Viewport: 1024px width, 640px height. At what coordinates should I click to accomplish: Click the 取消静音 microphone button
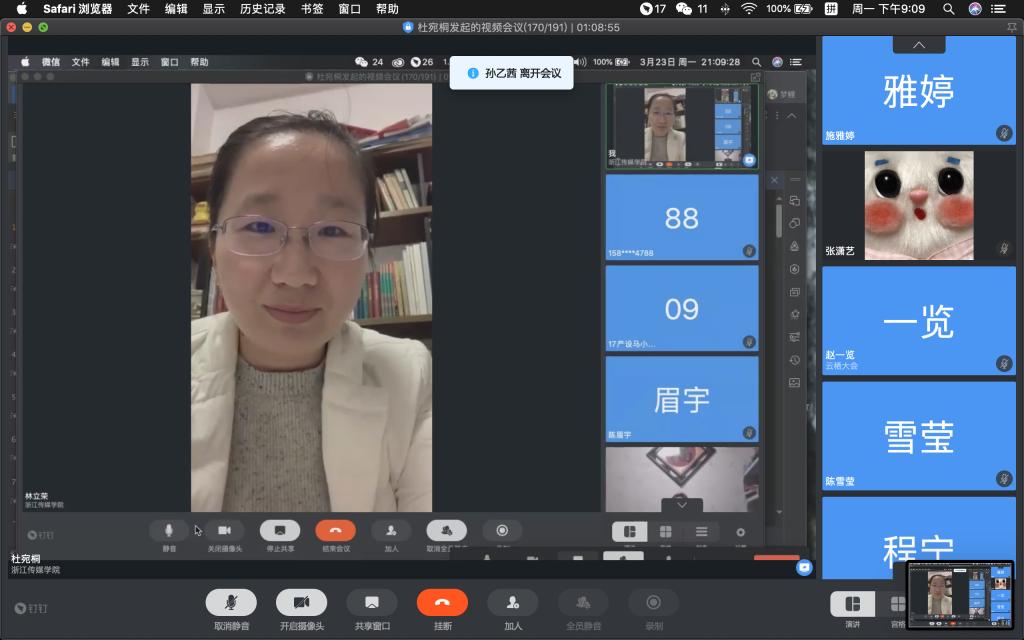[231, 602]
